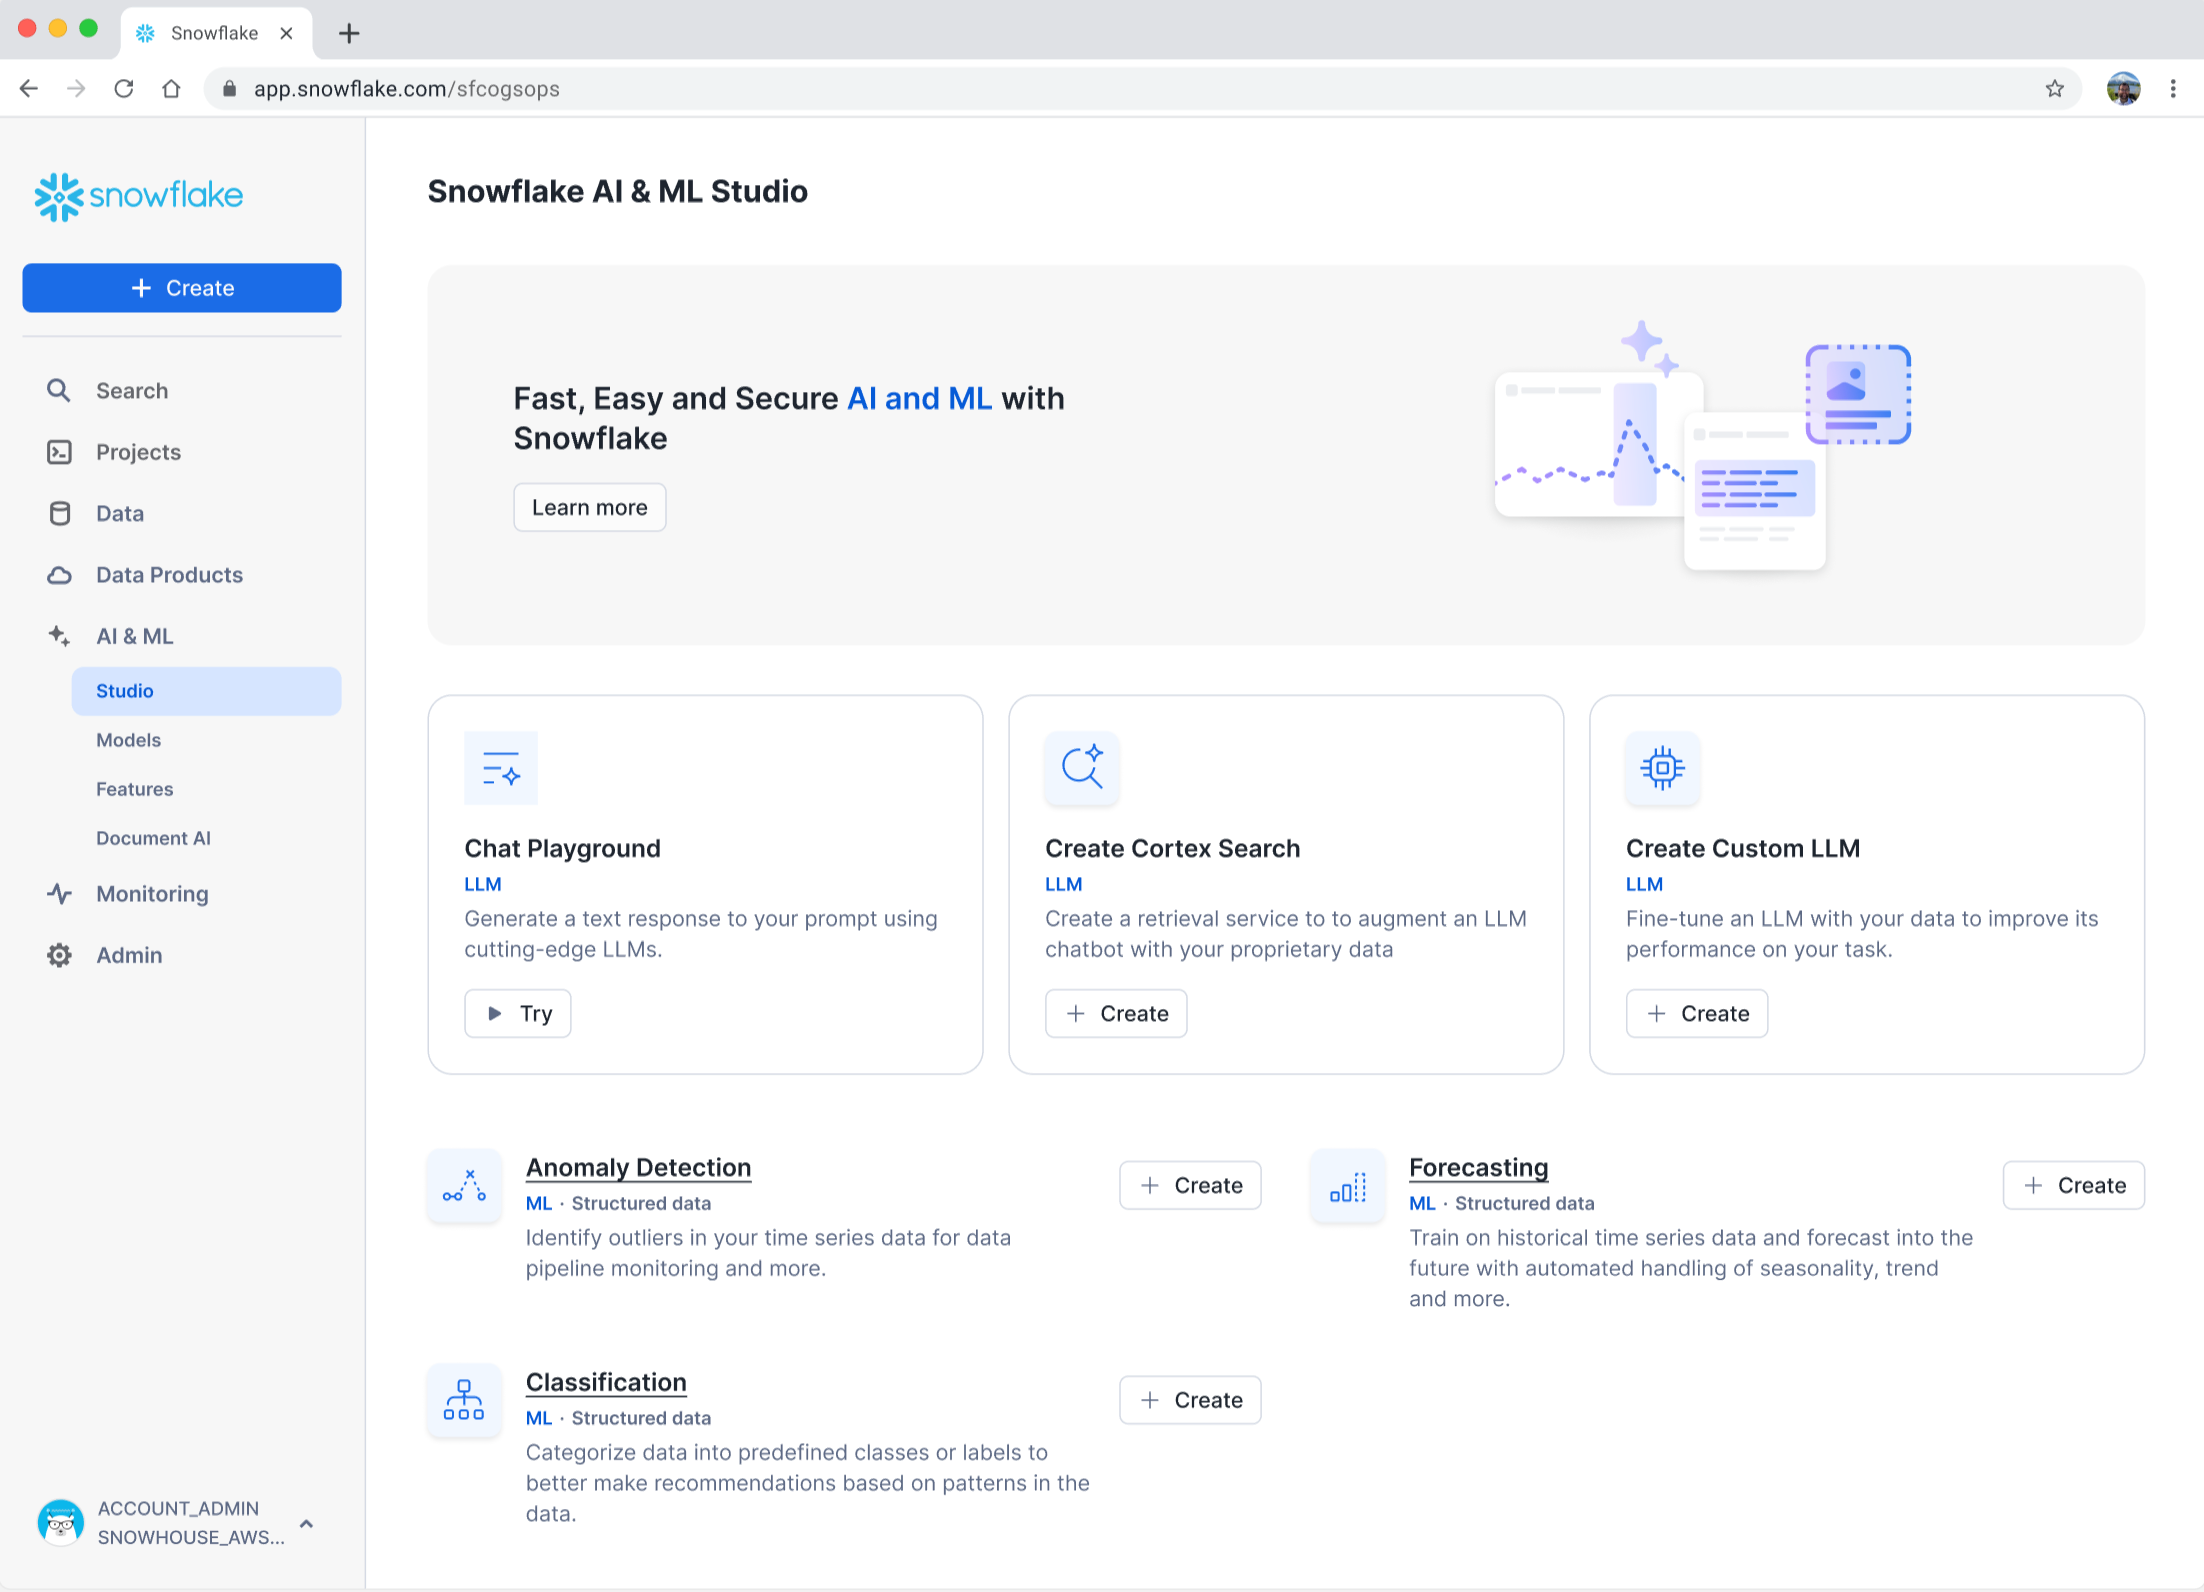Image resolution: width=2204 pixels, height=1592 pixels.
Task: Toggle the bookmark star in the address bar
Action: [x=2055, y=88]
